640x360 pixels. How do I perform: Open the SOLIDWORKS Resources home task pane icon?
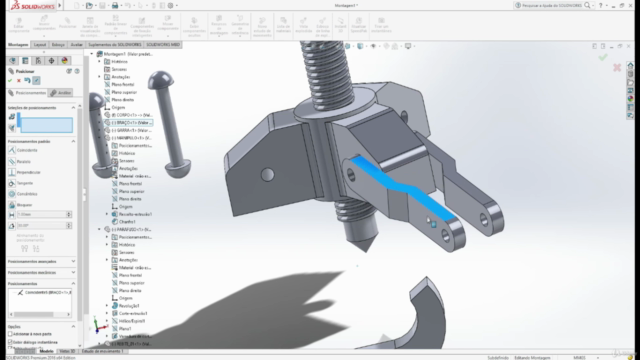point(631,66)
